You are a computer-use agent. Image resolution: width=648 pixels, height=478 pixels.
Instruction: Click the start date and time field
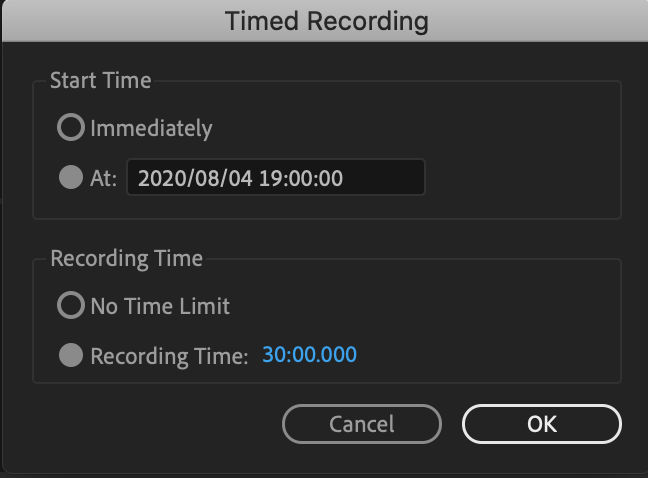coord(276,178)
